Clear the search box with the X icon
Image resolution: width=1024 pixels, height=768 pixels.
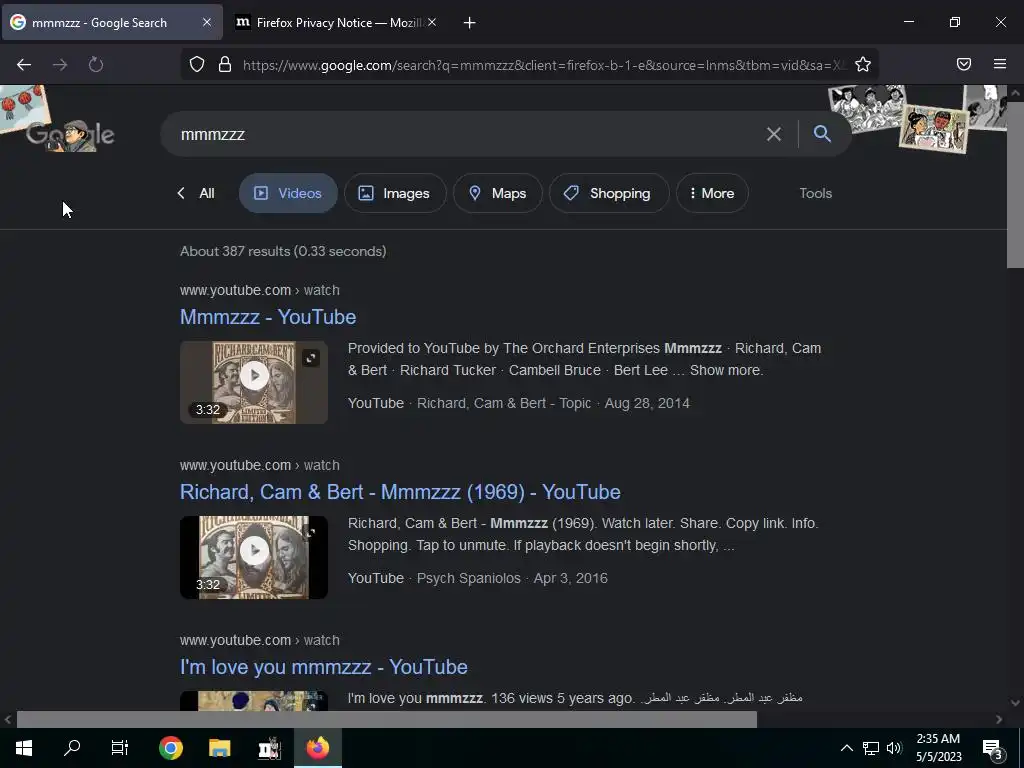[x=774, y=135]
